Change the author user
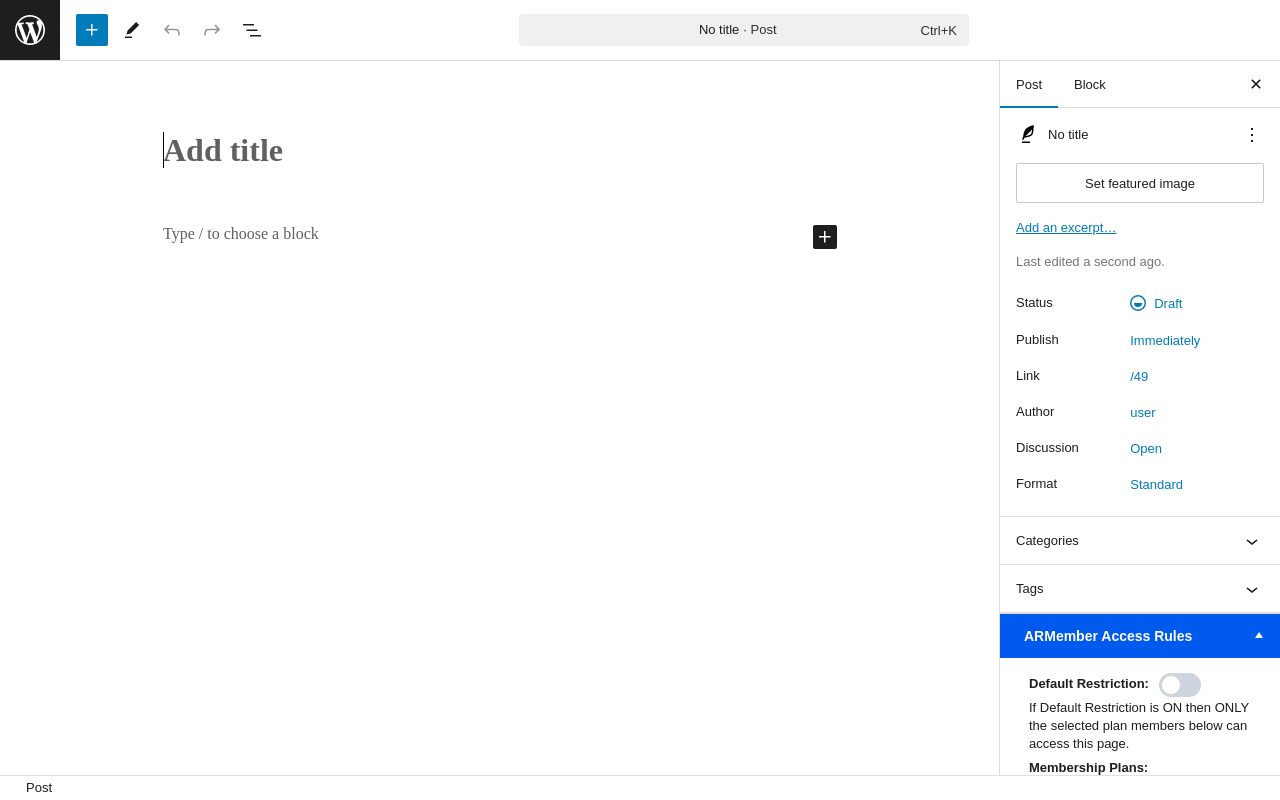This screenshot has width=1280, height=800. click(1143, 412)
